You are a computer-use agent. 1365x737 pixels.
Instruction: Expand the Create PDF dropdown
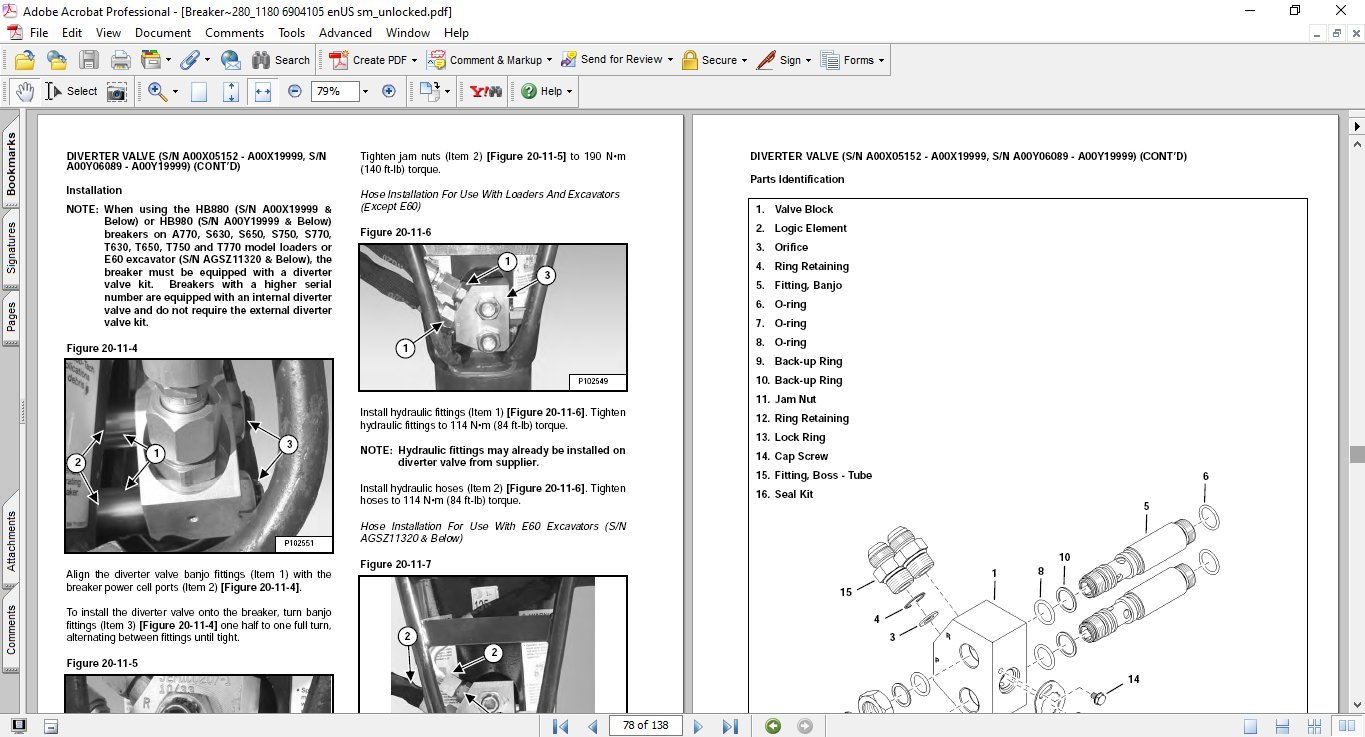[x=415, y=60]
